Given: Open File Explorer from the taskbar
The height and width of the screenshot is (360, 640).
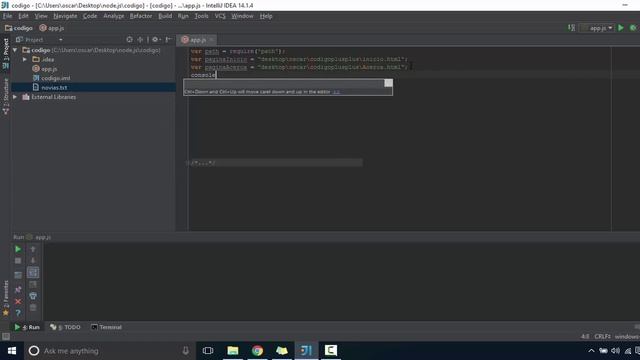Looking at the screenshot, I should tap(233, 351).
